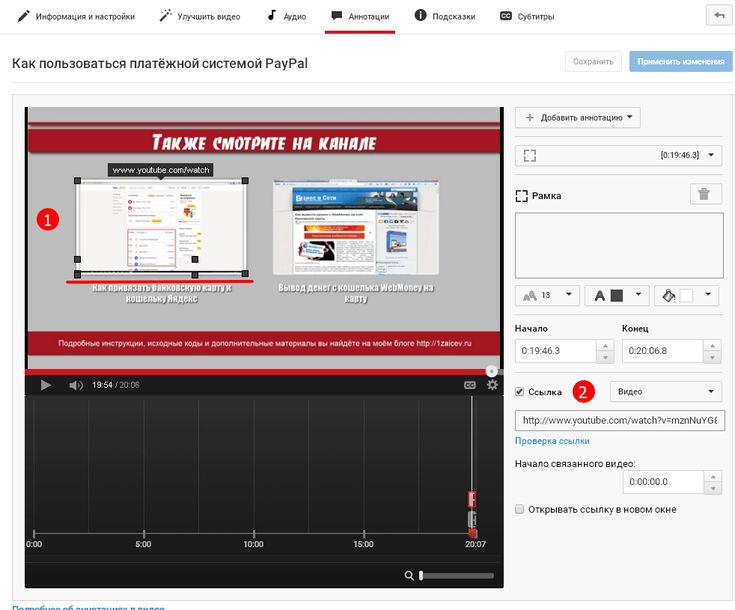Increase the Конец time with up arrow

pyautogui.click(x=712, y=346)
